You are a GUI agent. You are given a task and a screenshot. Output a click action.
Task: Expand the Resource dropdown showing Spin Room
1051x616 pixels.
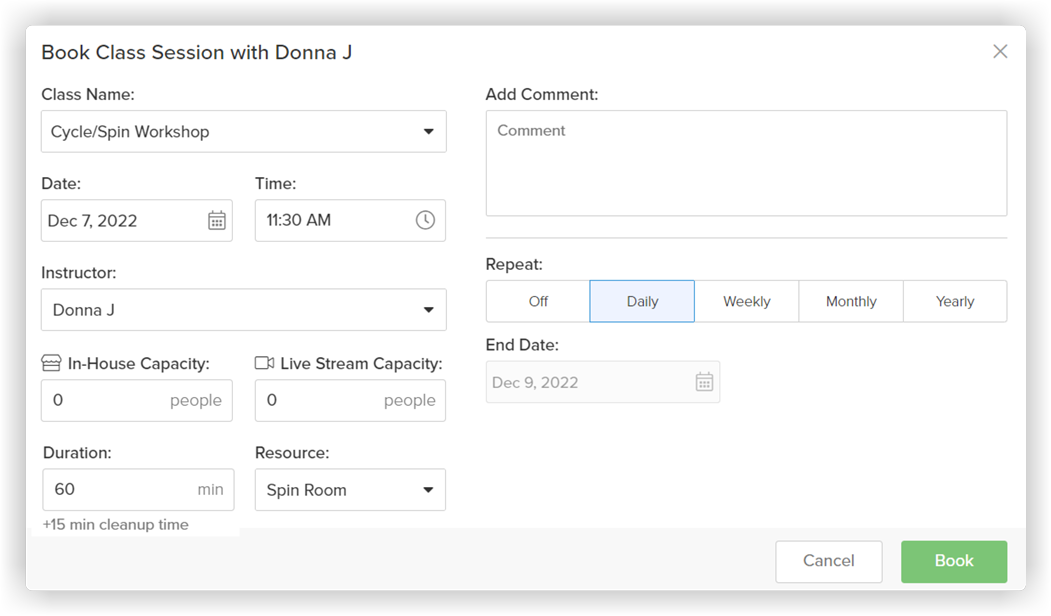(x=350, y=490)
